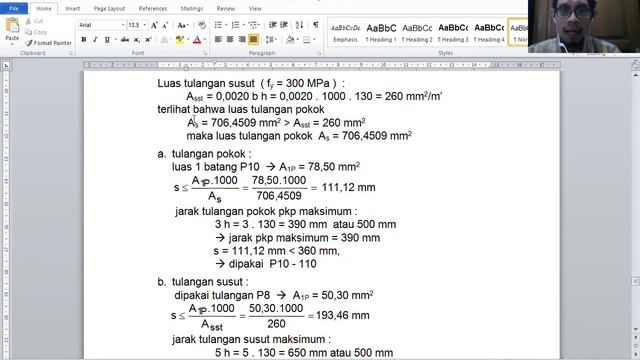
Task: Apply the Heading 2 style
Action: 417,33
